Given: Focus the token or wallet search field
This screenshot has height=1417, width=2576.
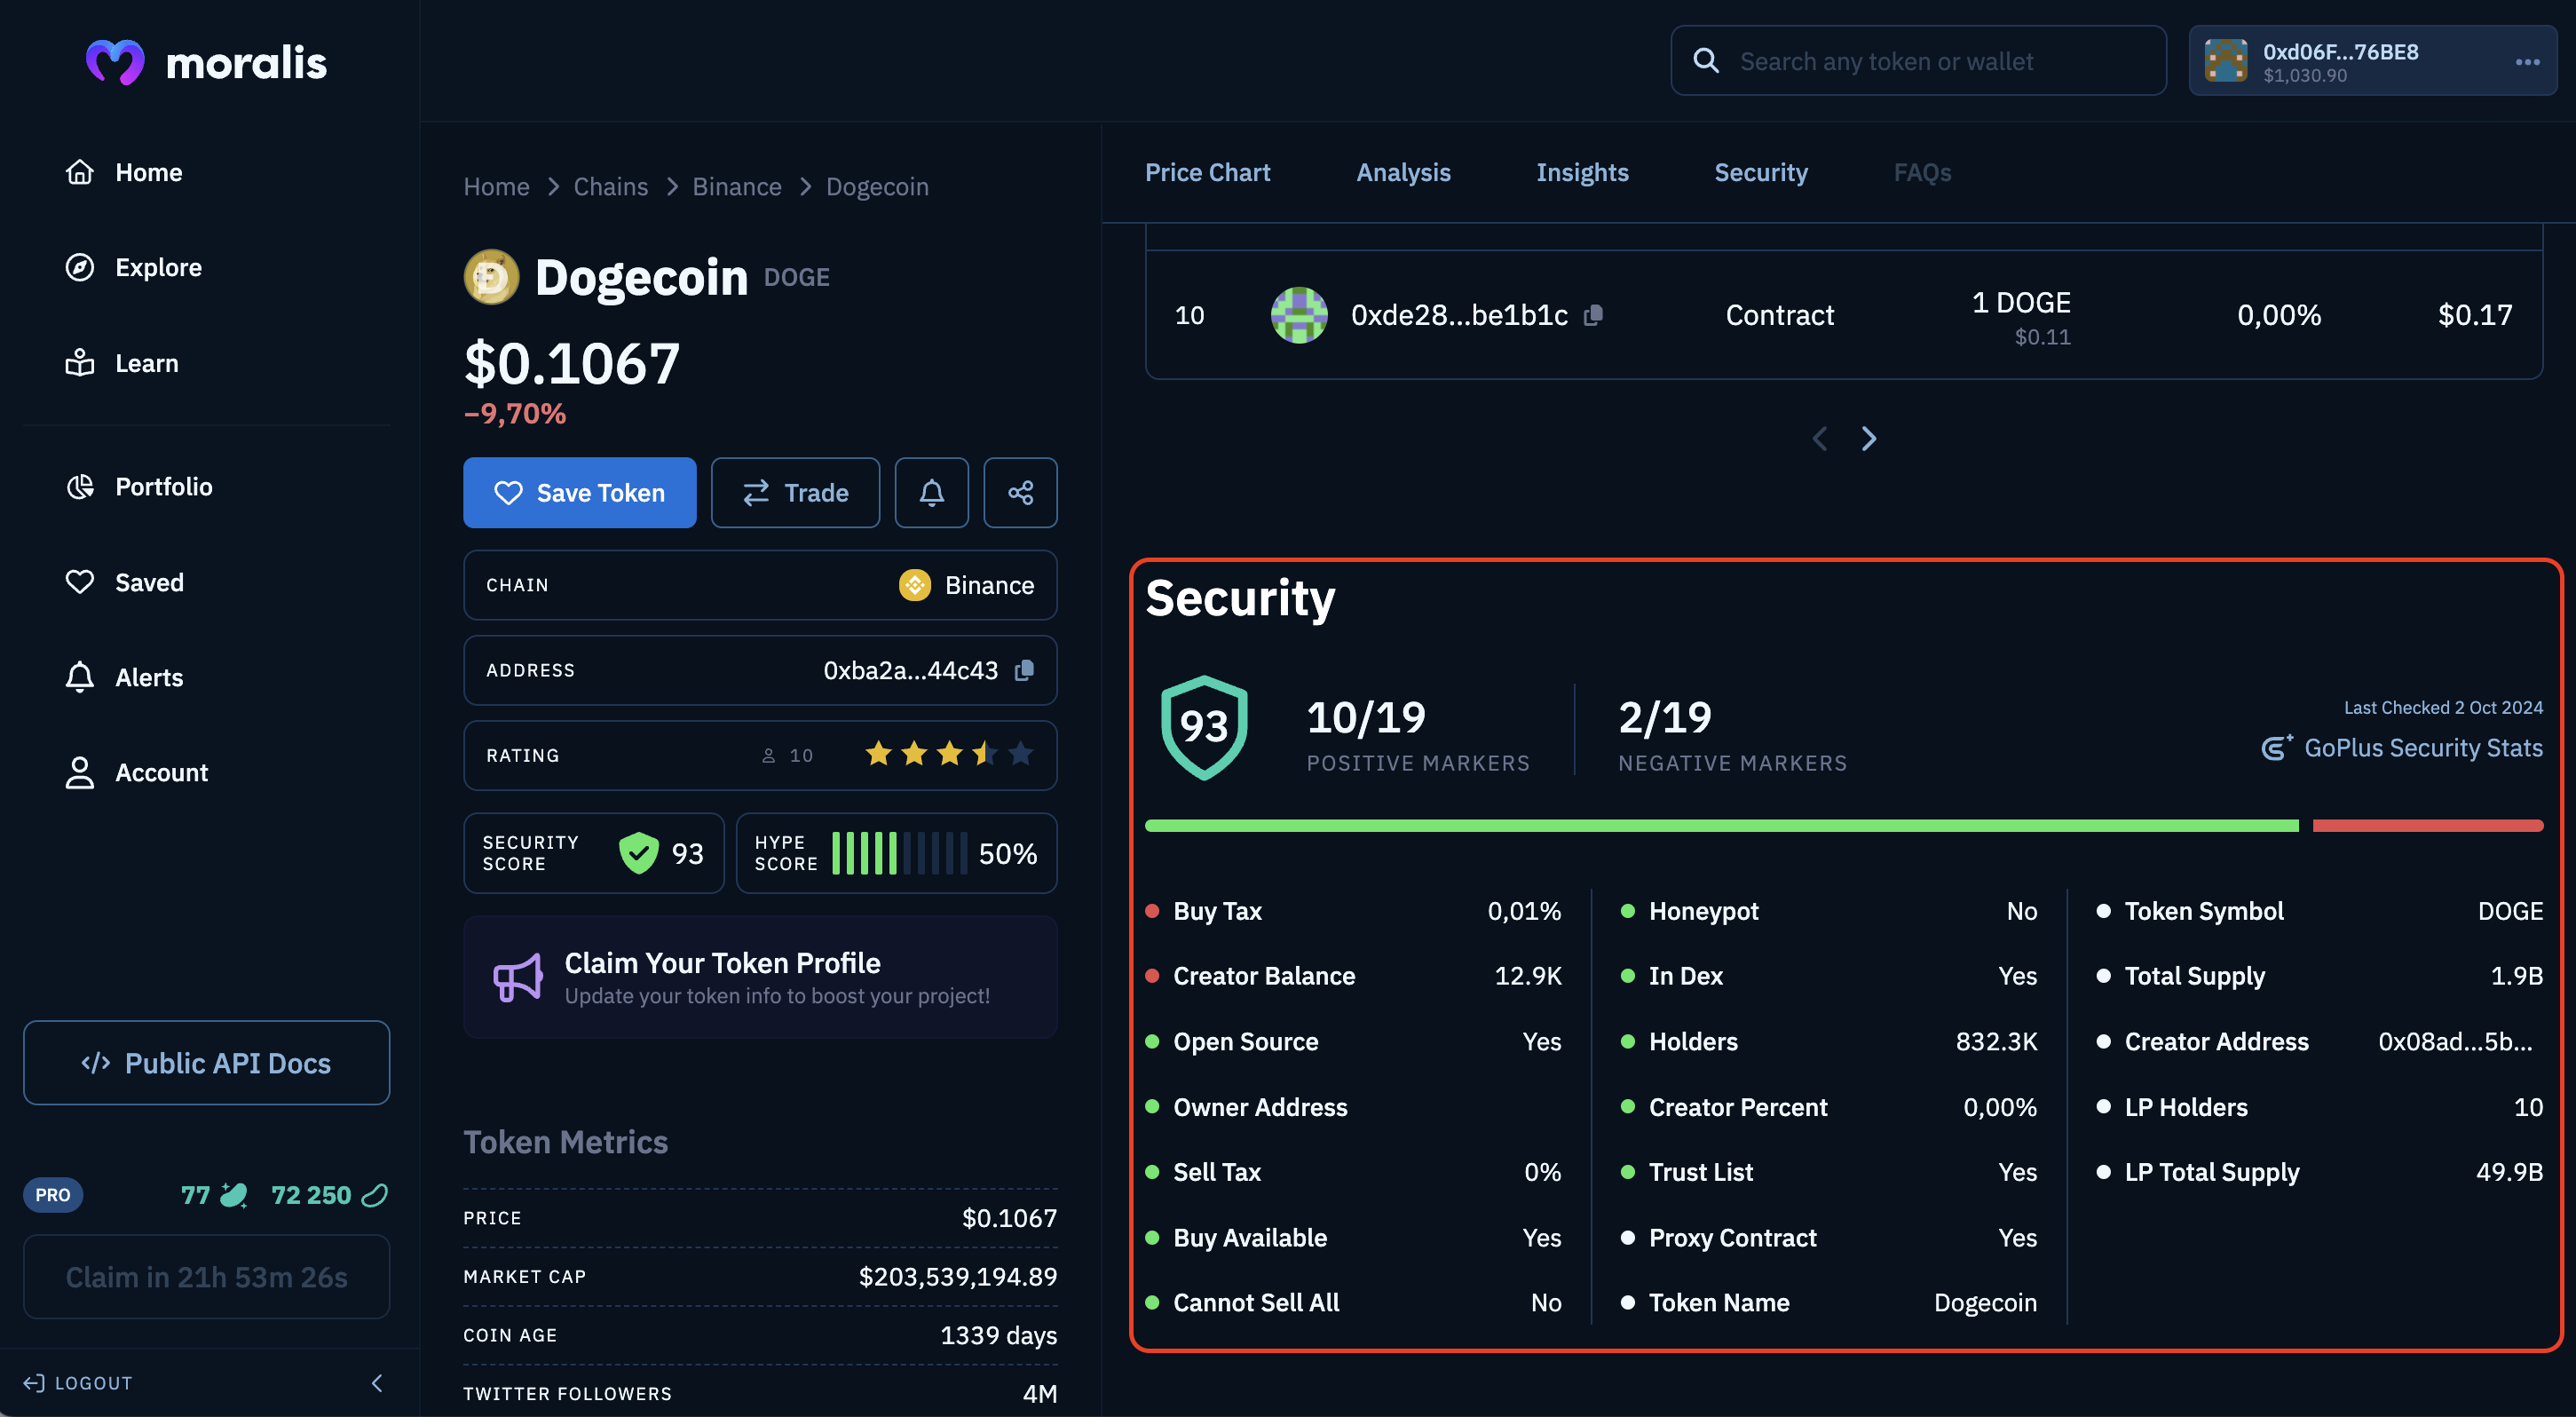Looking at the screenshot, I should point(1918,61).
